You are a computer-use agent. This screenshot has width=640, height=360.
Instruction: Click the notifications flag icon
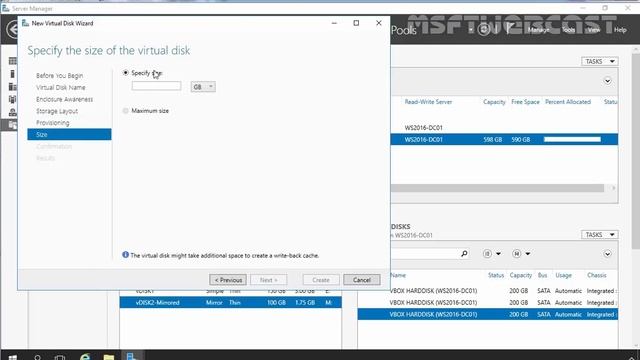coord(509,29)
